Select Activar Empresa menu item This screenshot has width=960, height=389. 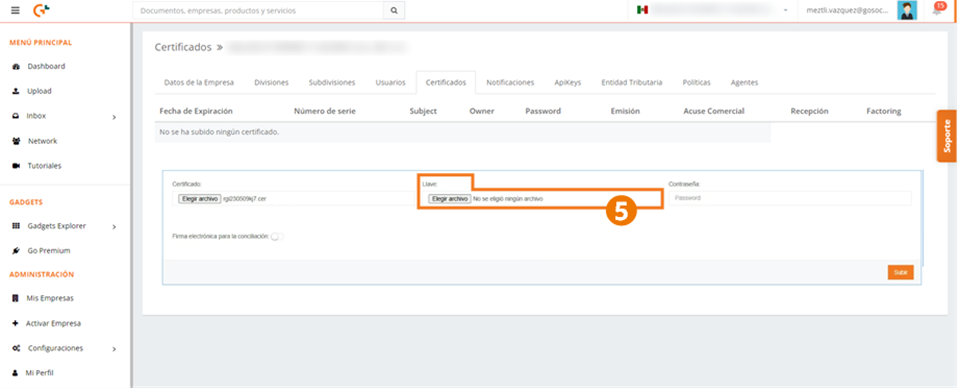click(x=53, y=323)
